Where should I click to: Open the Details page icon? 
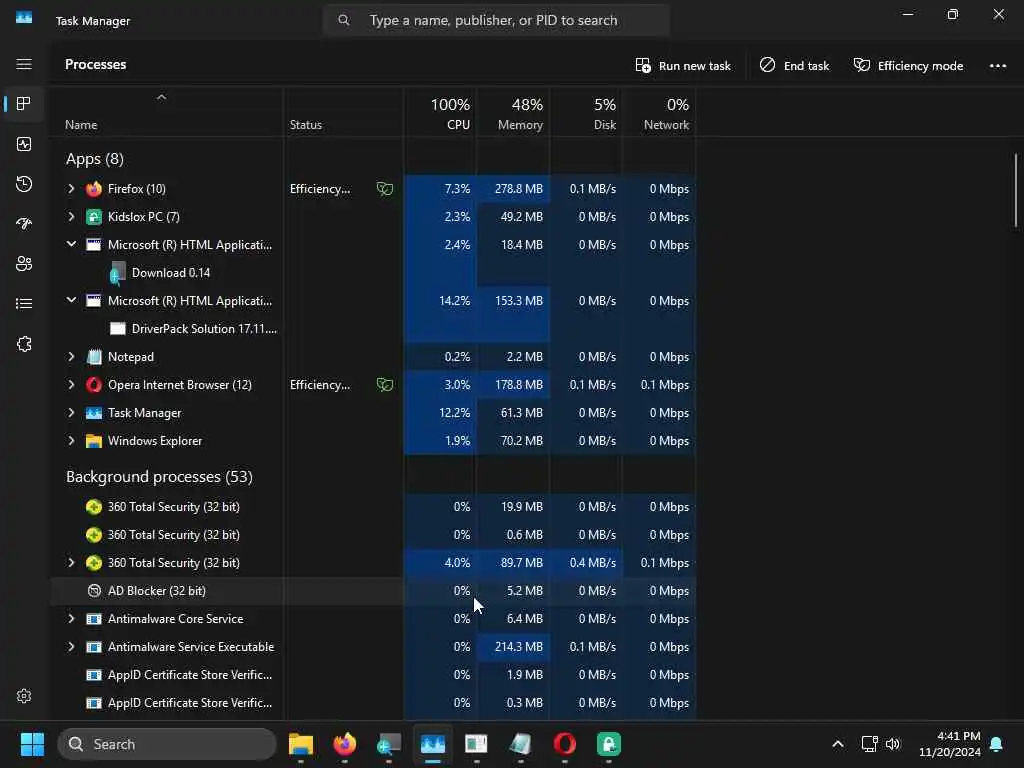24,304
